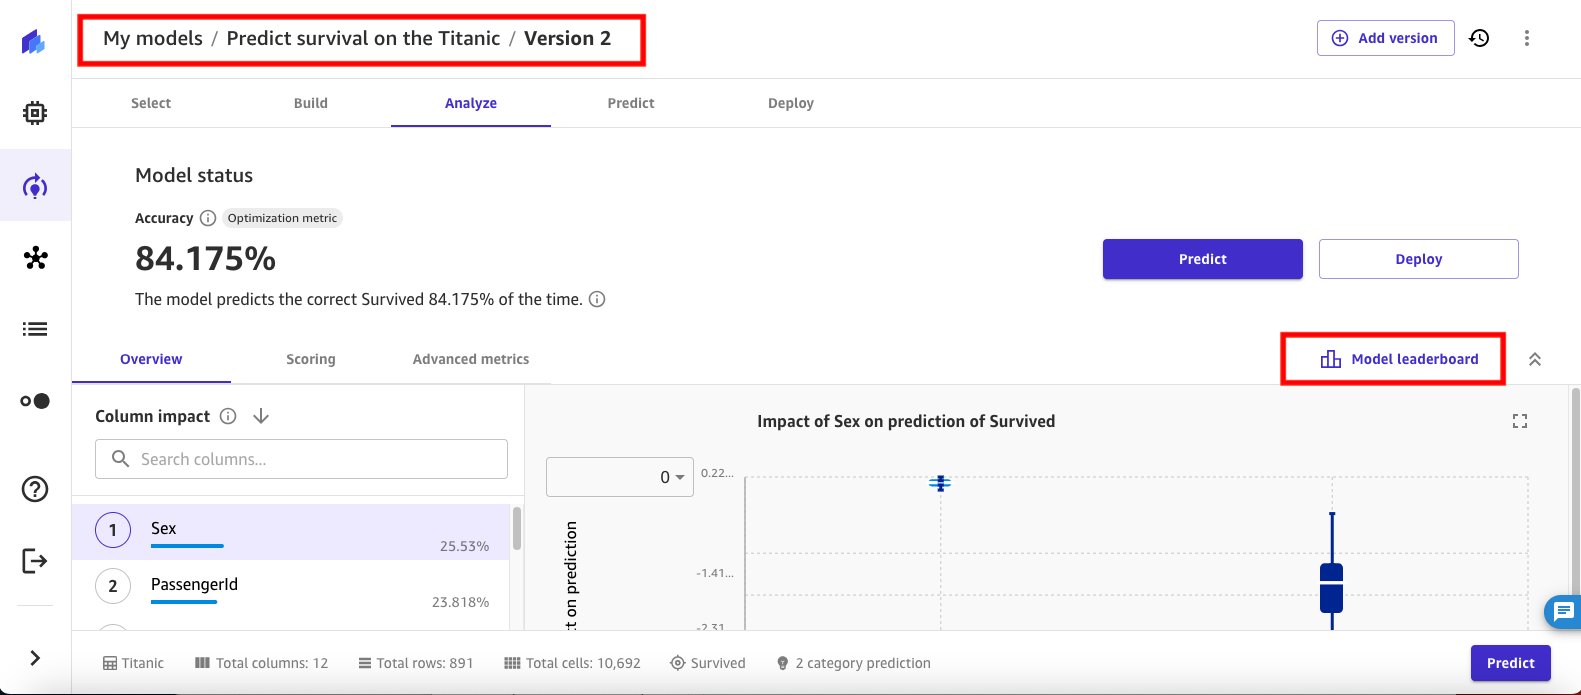
Task: Open the chat bubble widget
Action: [x=1563, y=612]
